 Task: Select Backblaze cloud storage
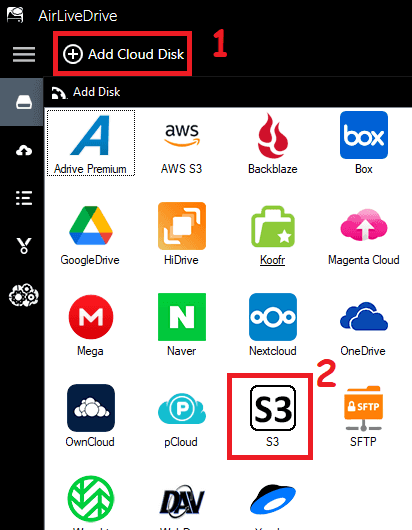tap(273, 144)
